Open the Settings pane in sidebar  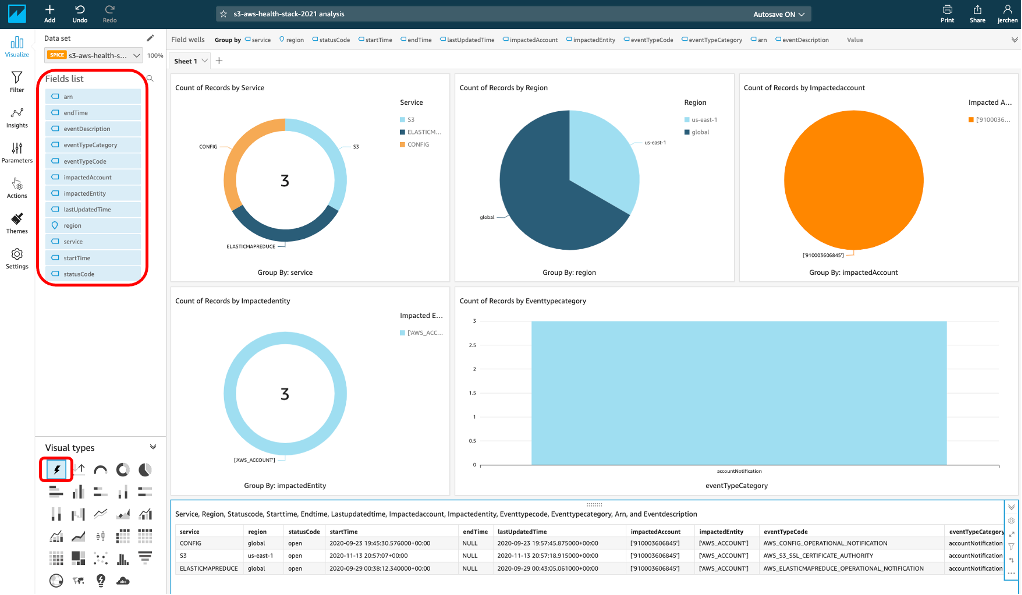(x=17, y=258)
